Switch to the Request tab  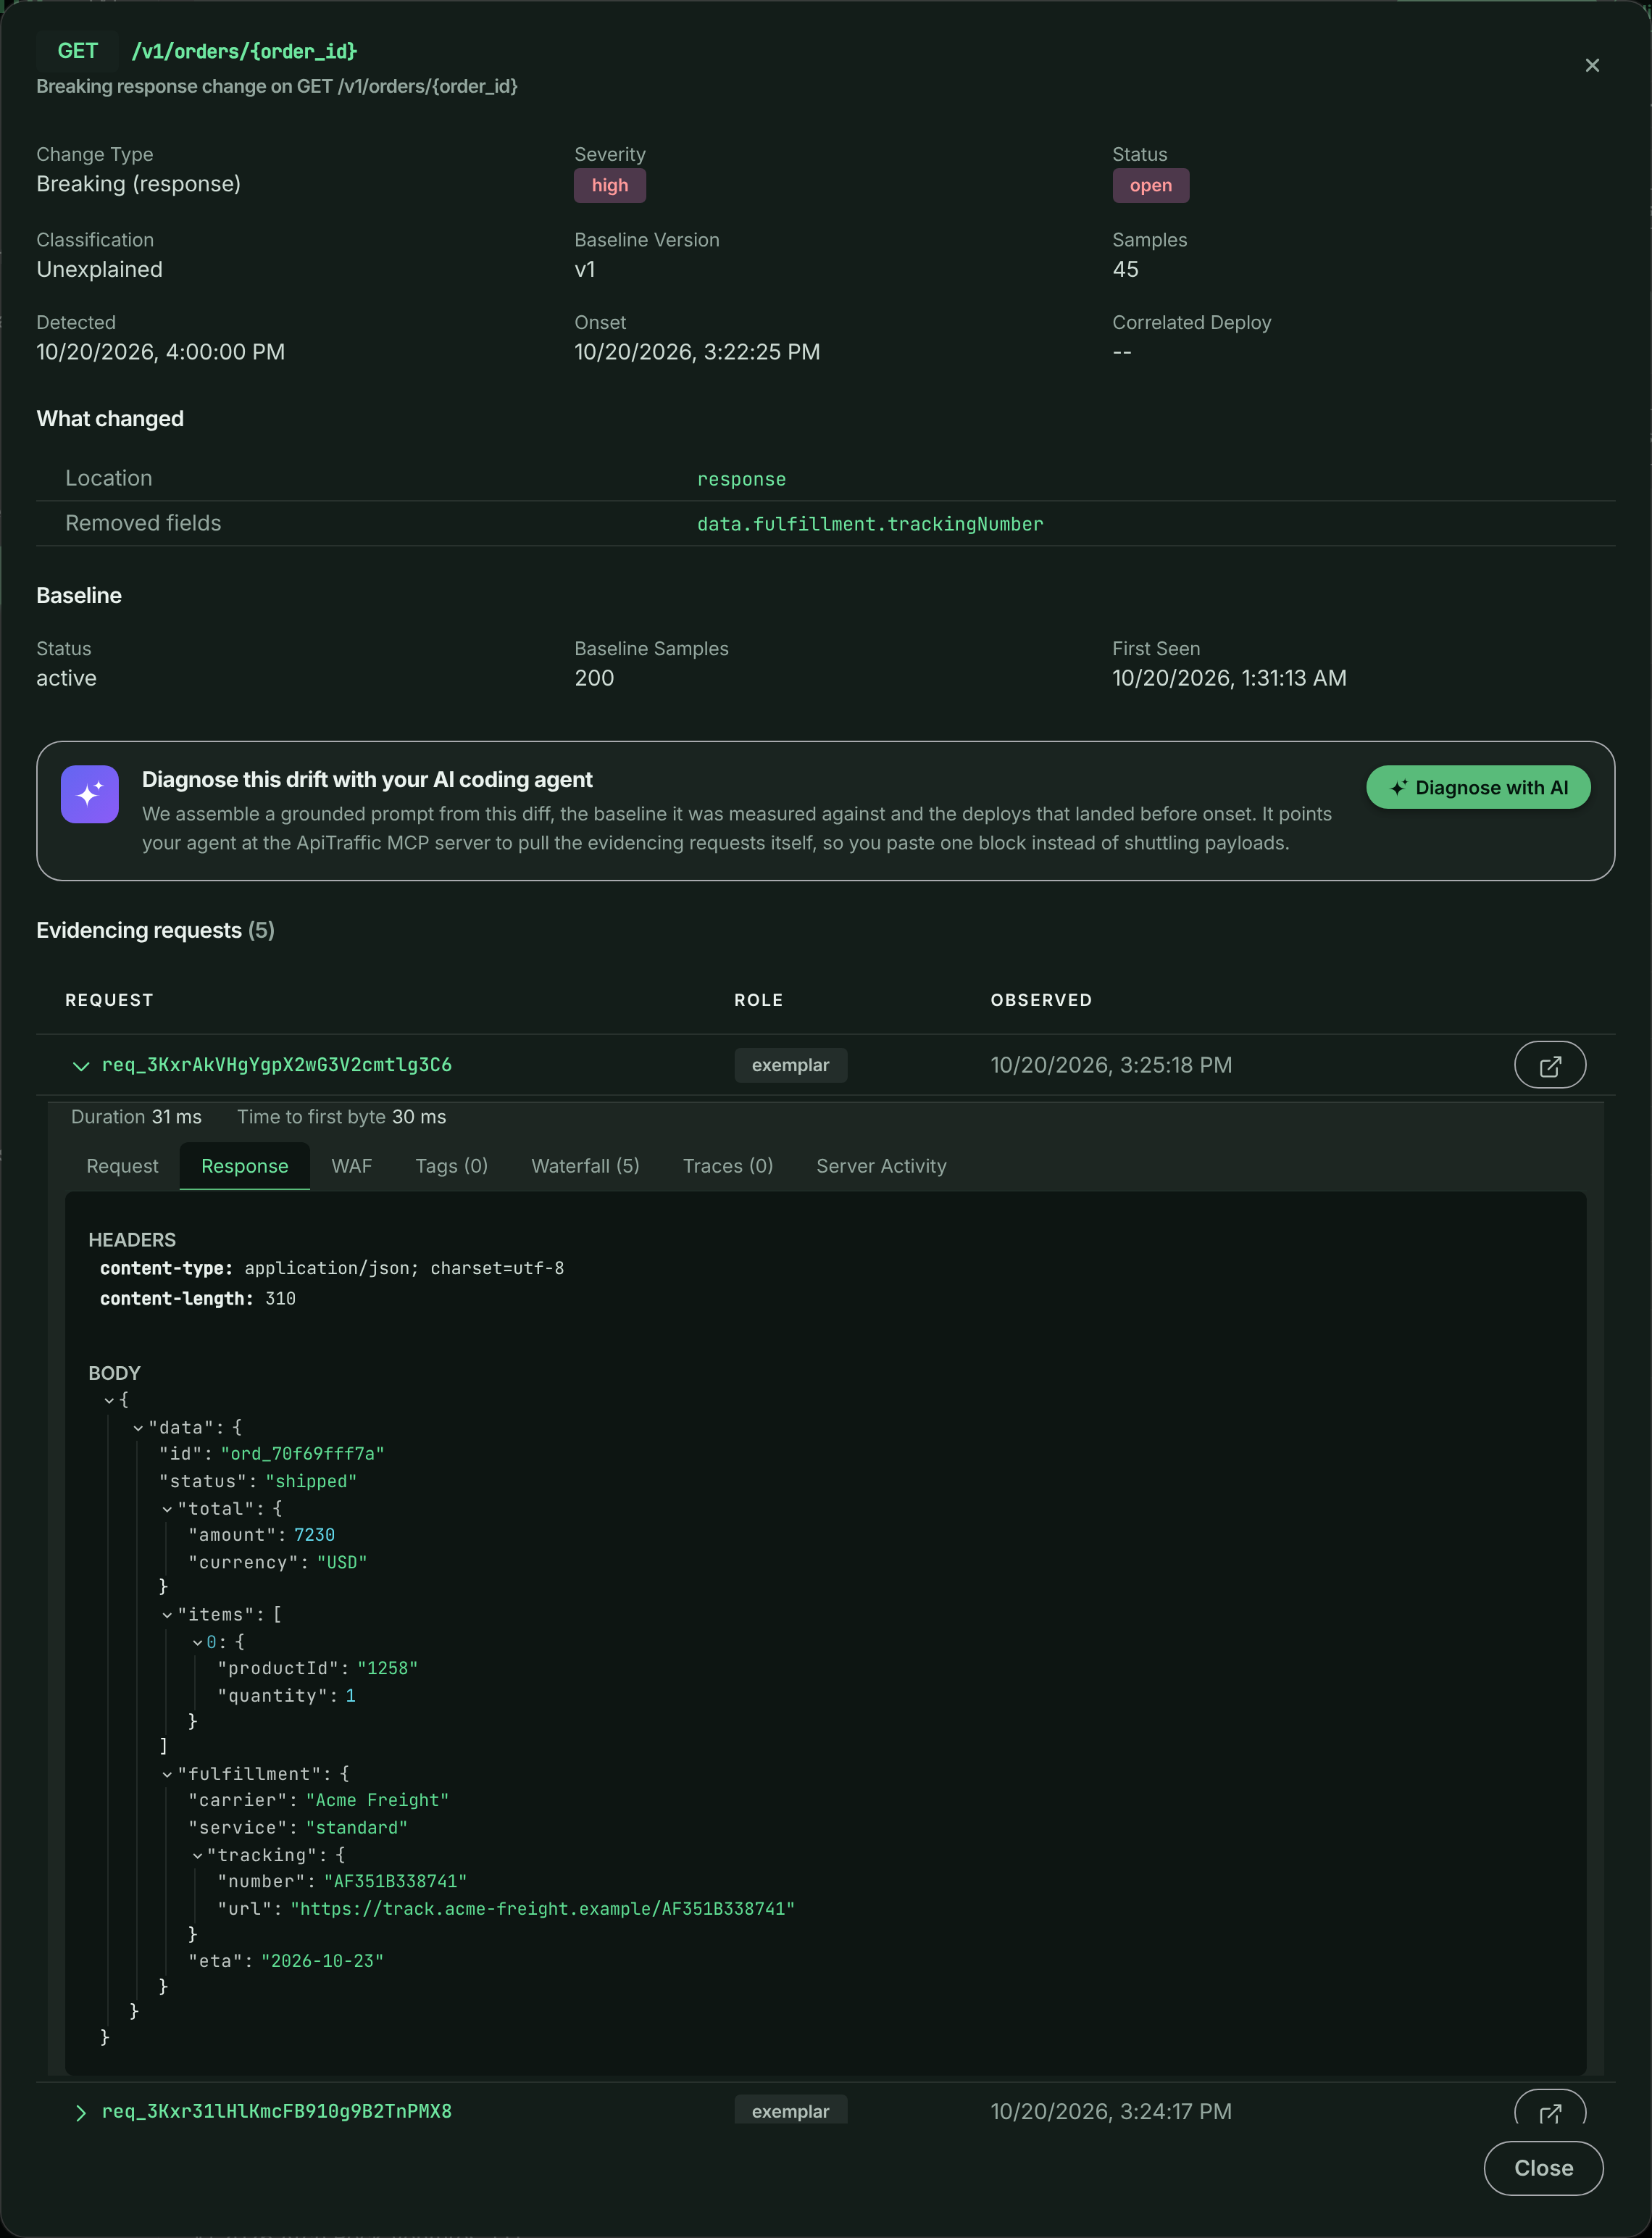click(122, 1166)
